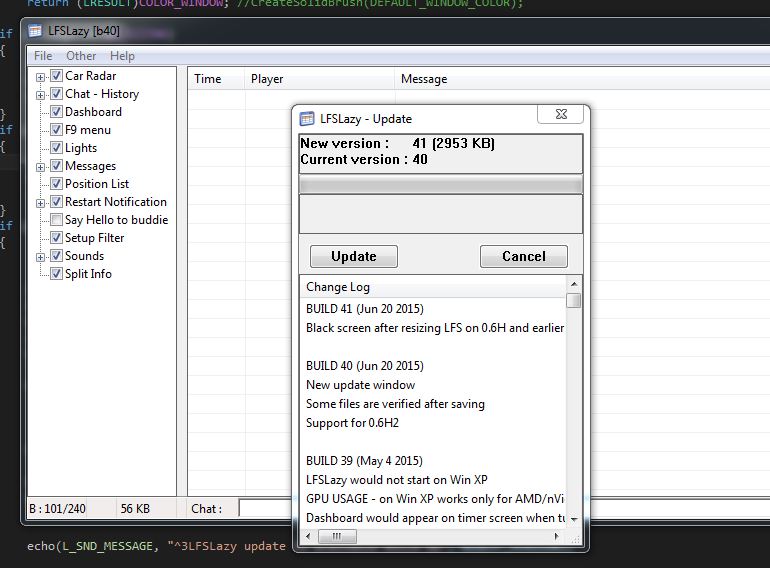
Task: Select the Setup Filter tree item label
Action: (x=94, y=238)
